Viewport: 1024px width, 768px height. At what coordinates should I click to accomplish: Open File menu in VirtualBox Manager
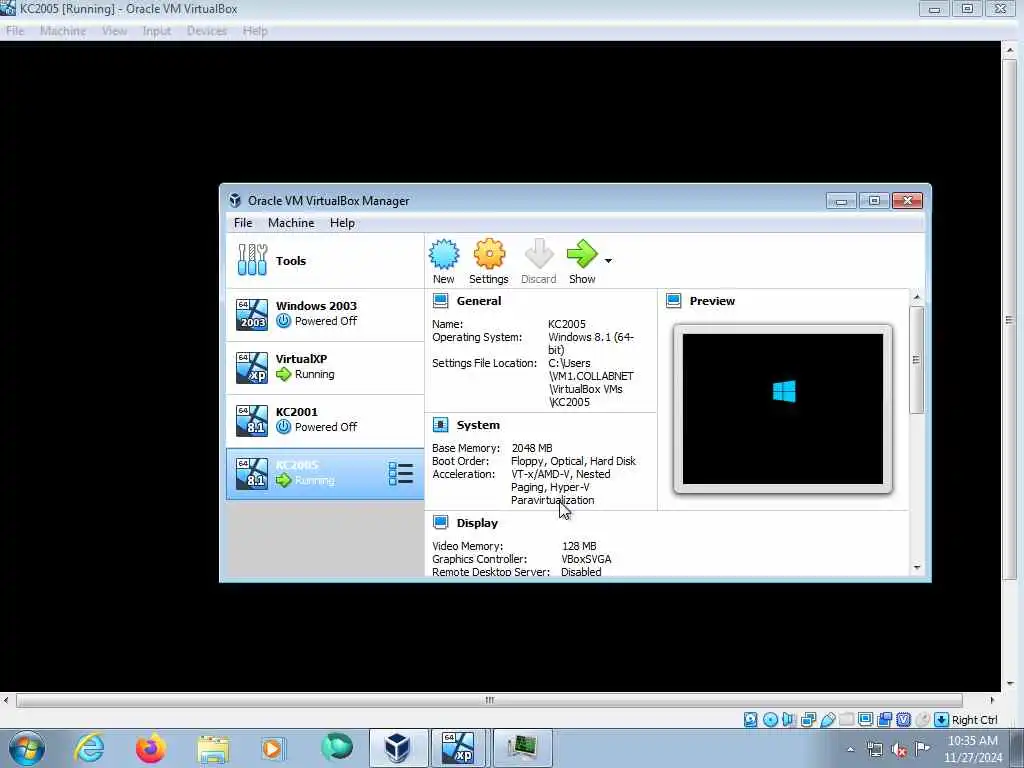click(x=243, y=223)
